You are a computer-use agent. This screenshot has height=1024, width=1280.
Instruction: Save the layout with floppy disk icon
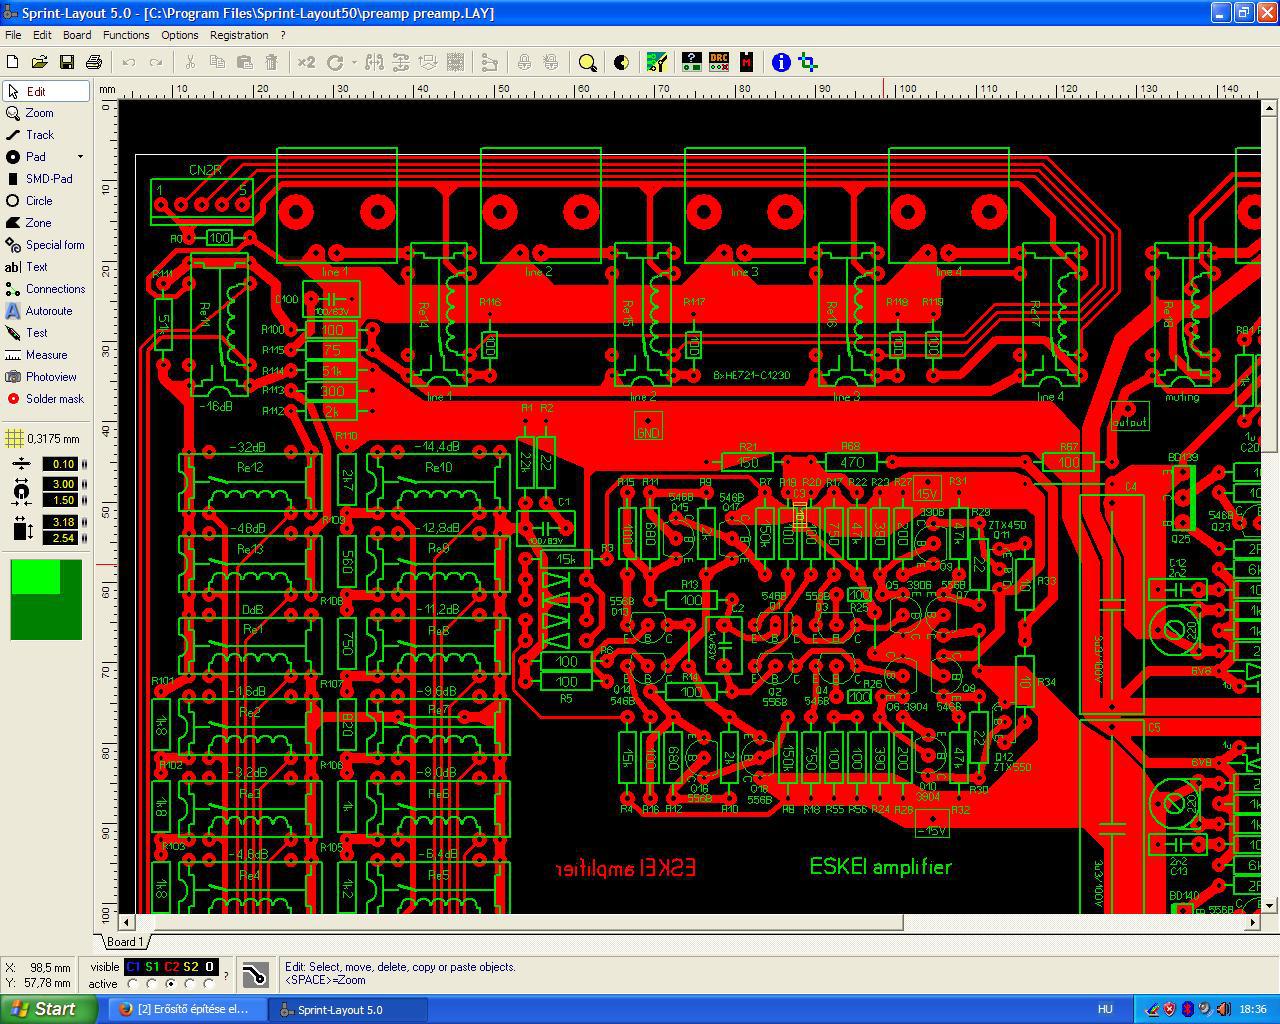67,62
